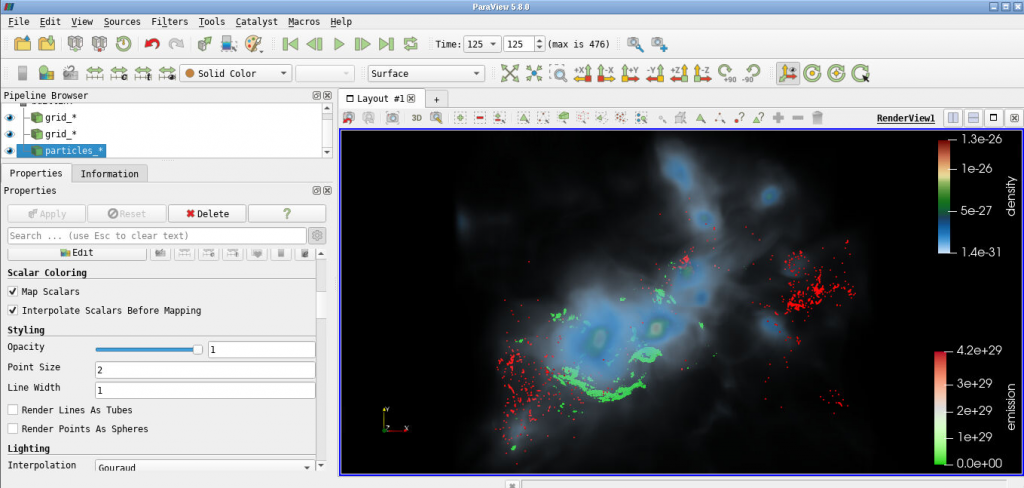
Task: Hide the particles_* source with eye icon
Action: [x=10, y=151]
